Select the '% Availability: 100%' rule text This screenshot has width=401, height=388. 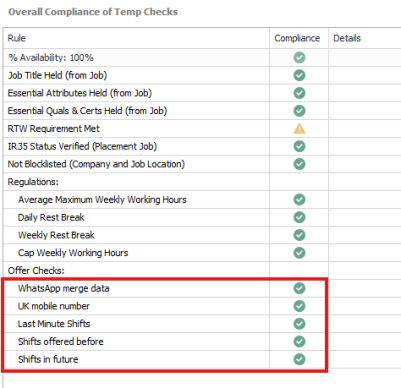pyautogui.click(x=51, y=58)
